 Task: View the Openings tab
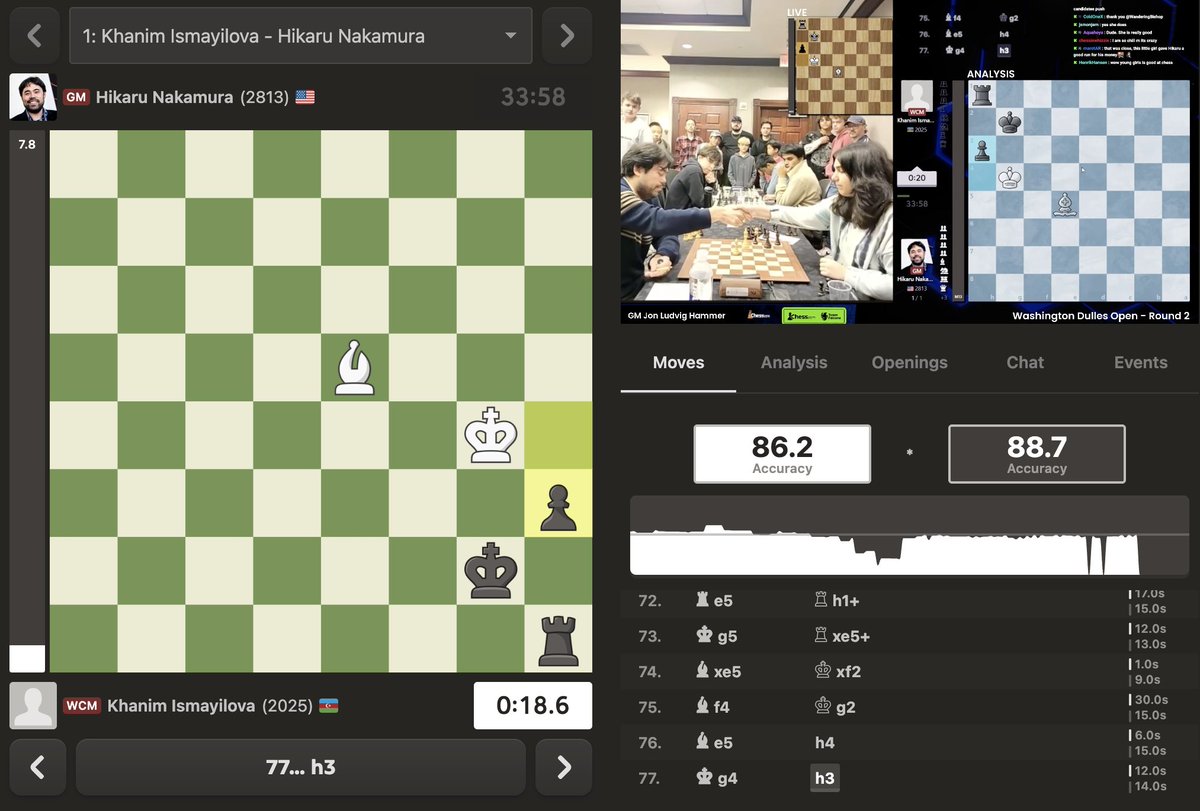coord(909,363)
